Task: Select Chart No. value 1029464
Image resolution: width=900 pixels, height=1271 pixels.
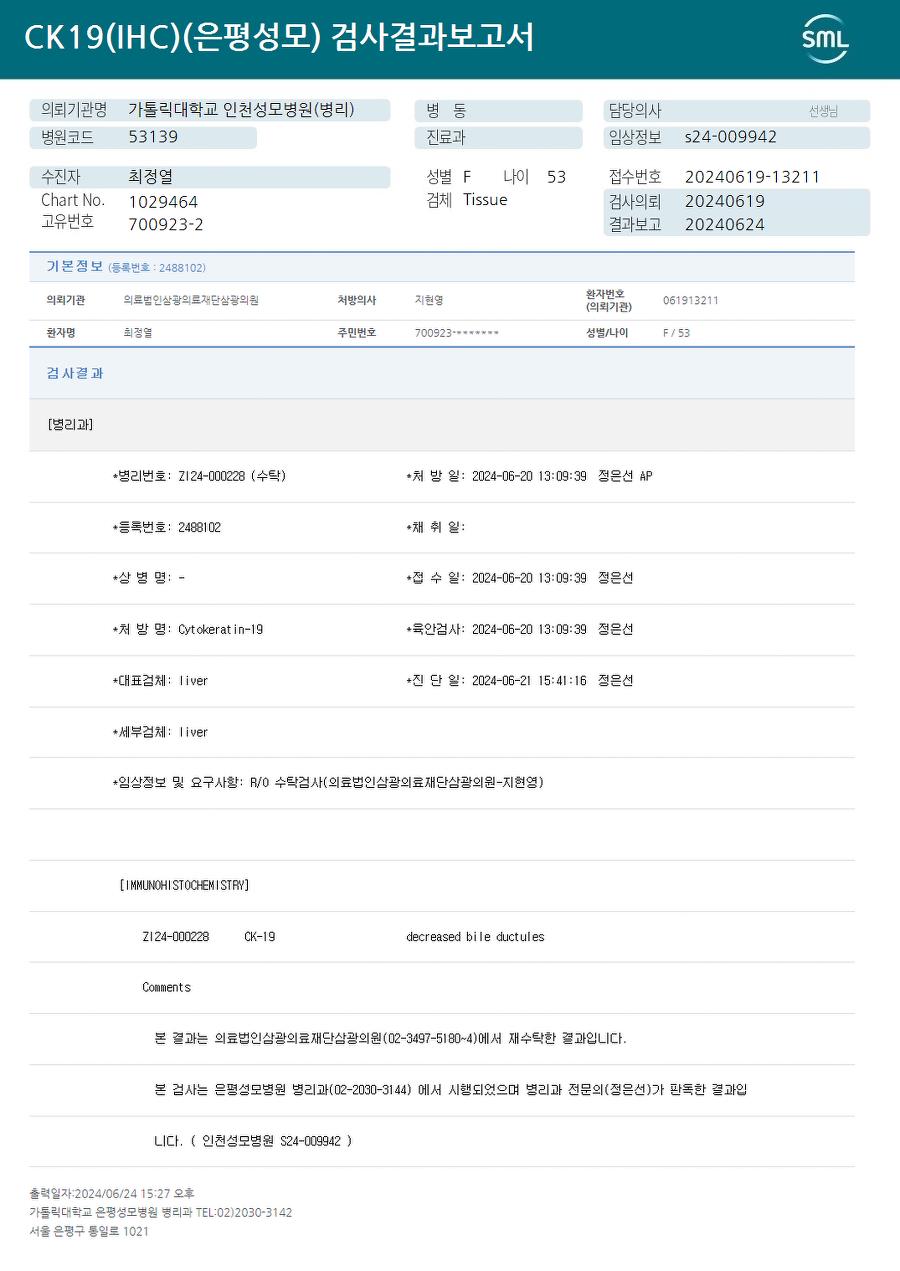Action: pyautogui.click(x=163, y=202)
